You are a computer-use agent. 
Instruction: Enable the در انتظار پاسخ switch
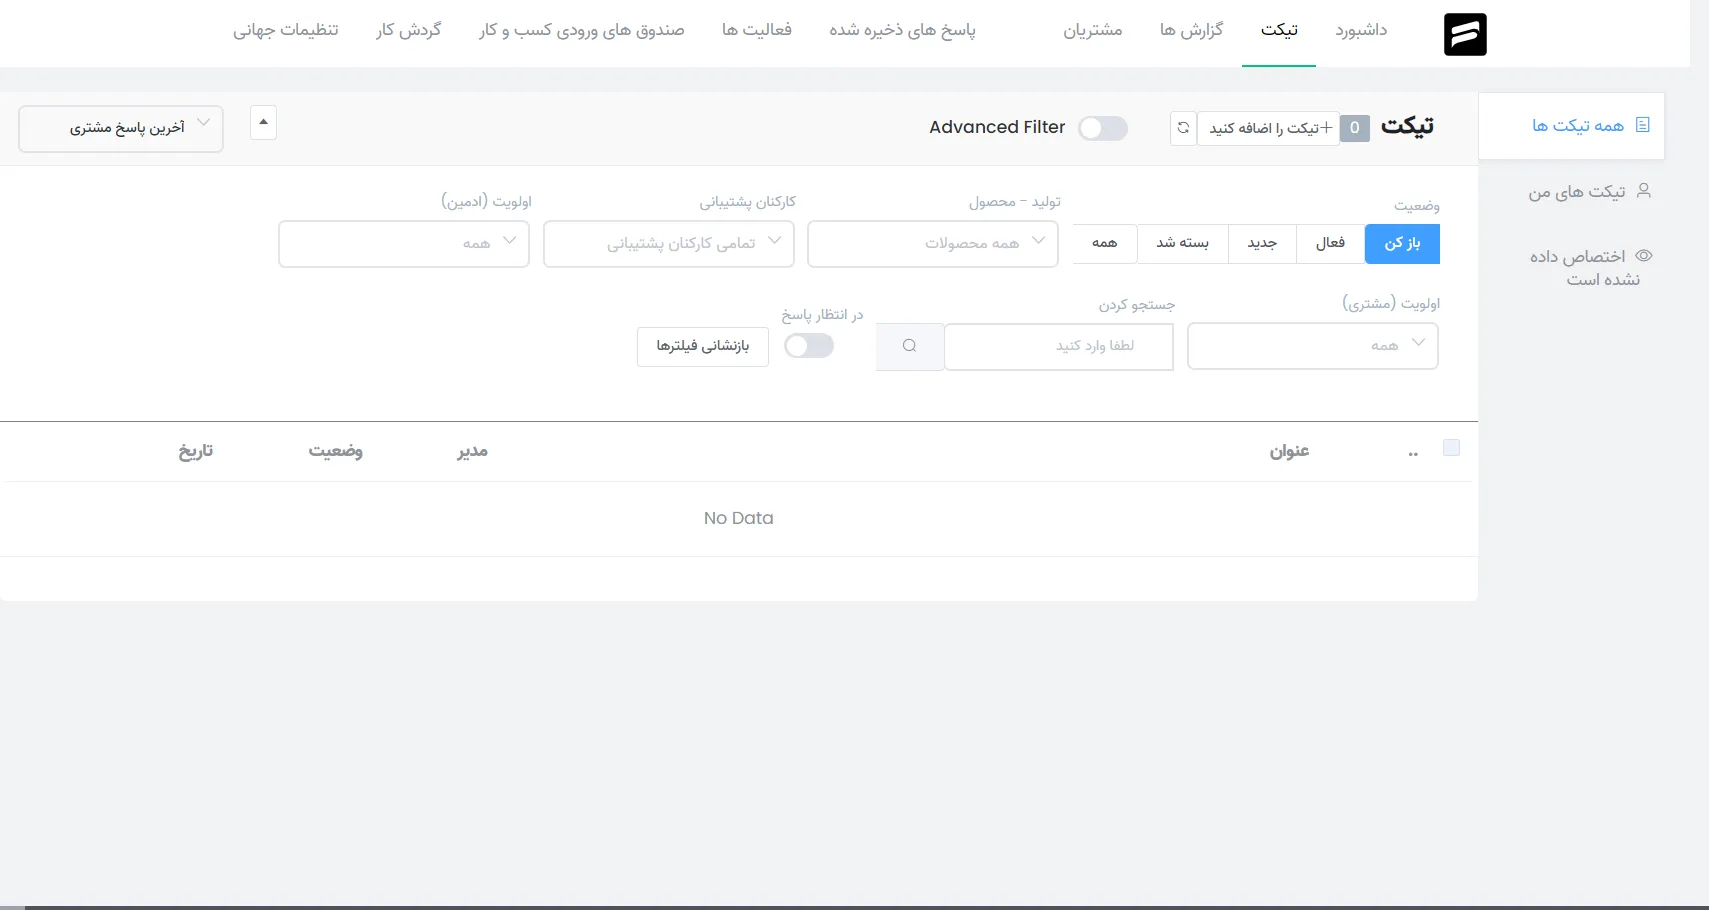tap(809, 346)
